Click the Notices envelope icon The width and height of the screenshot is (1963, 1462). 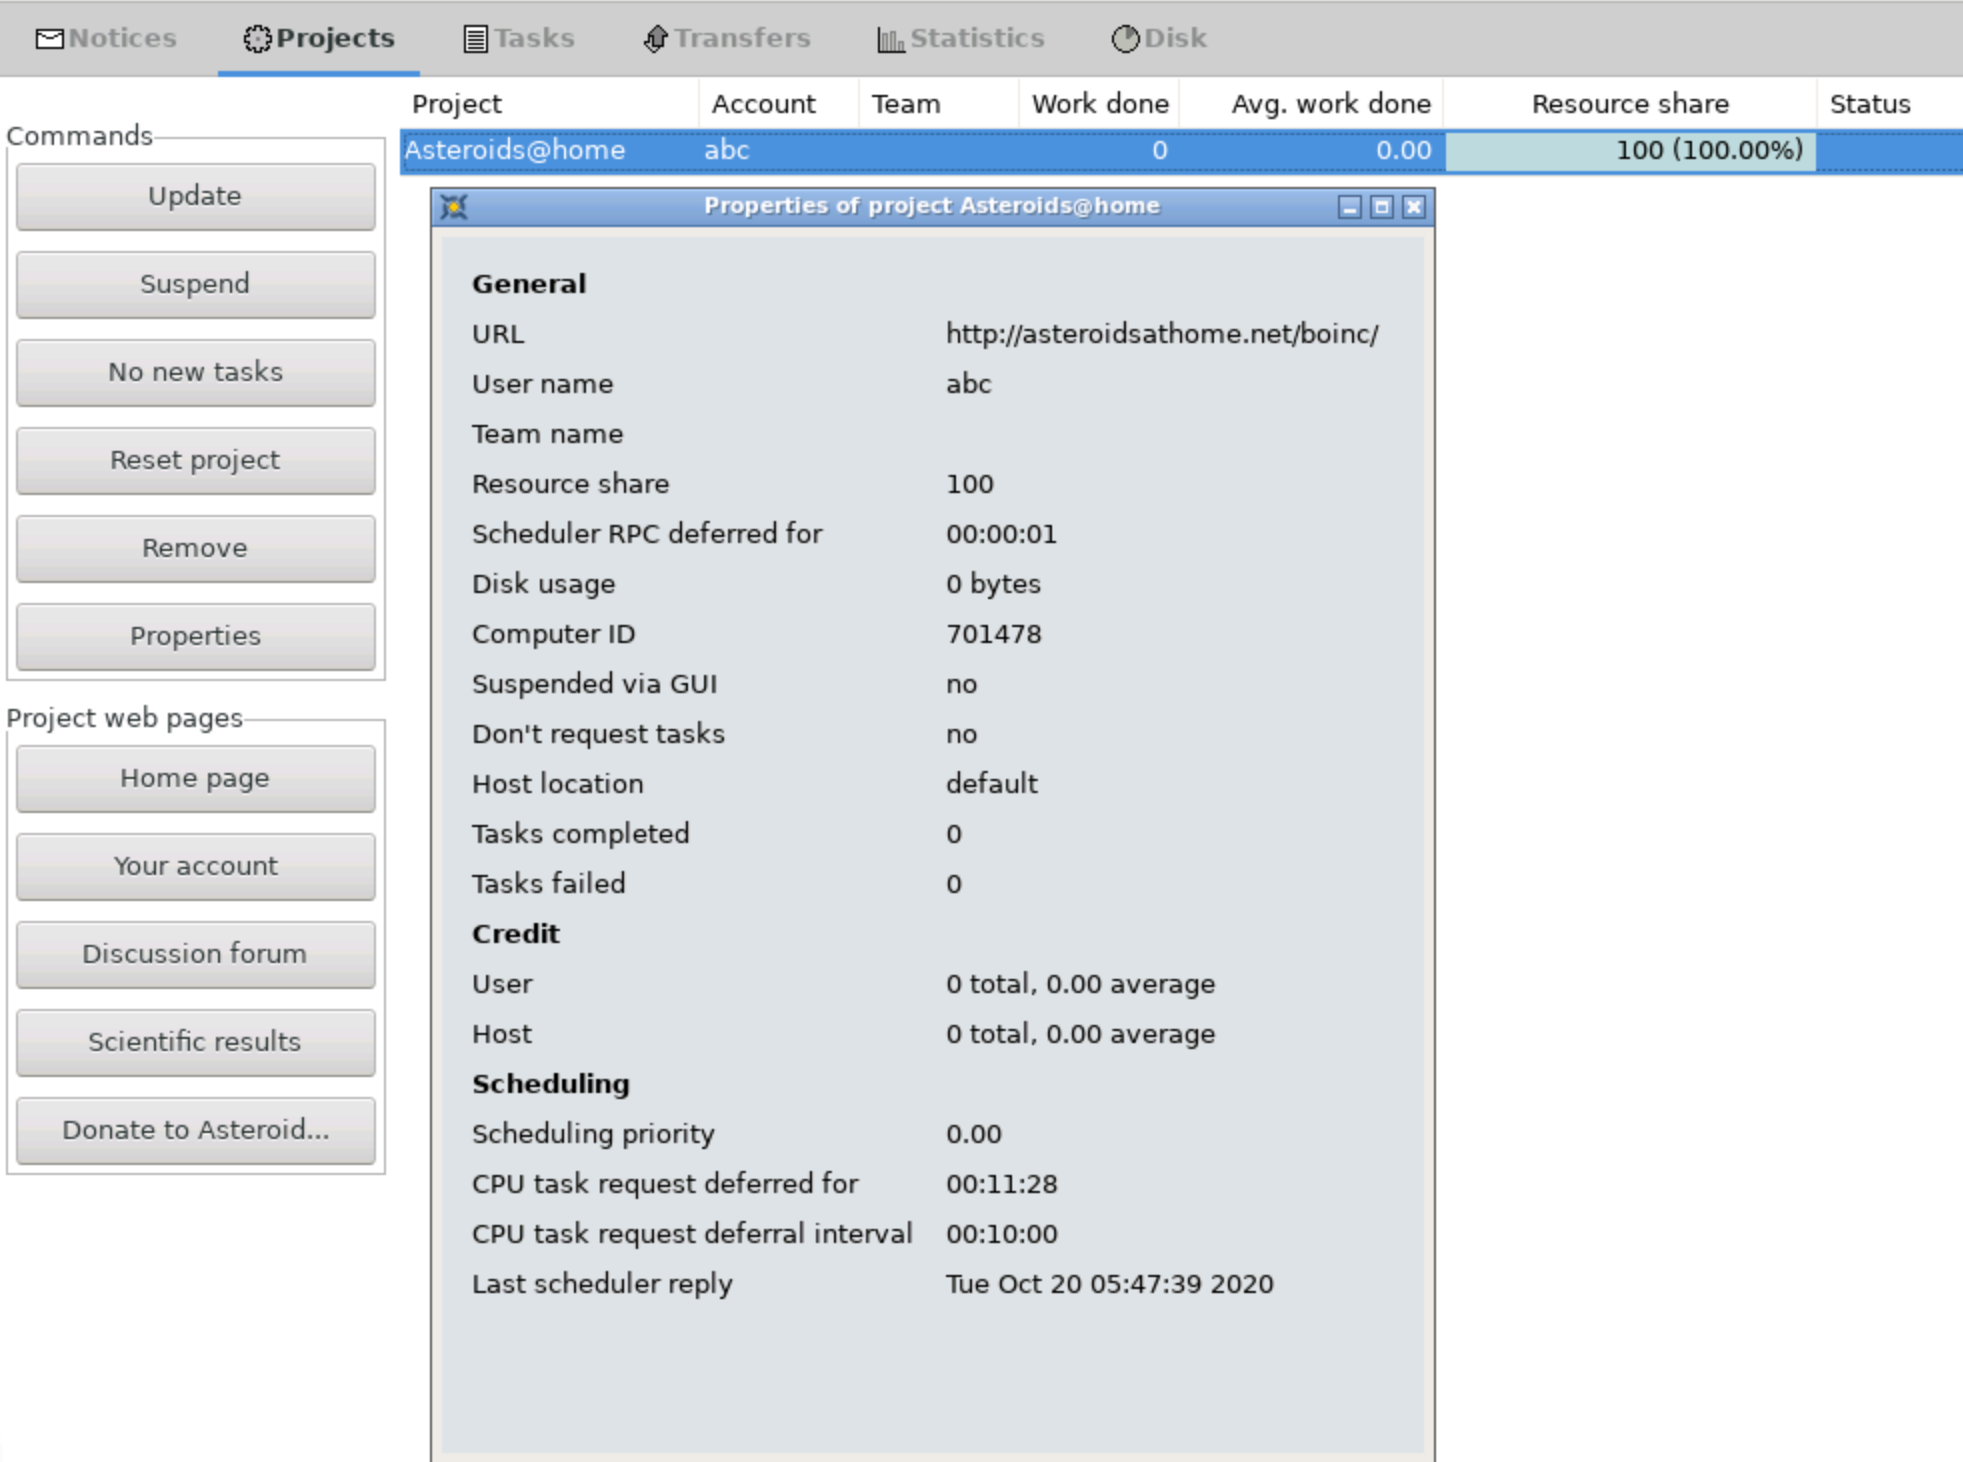[49, 39]
